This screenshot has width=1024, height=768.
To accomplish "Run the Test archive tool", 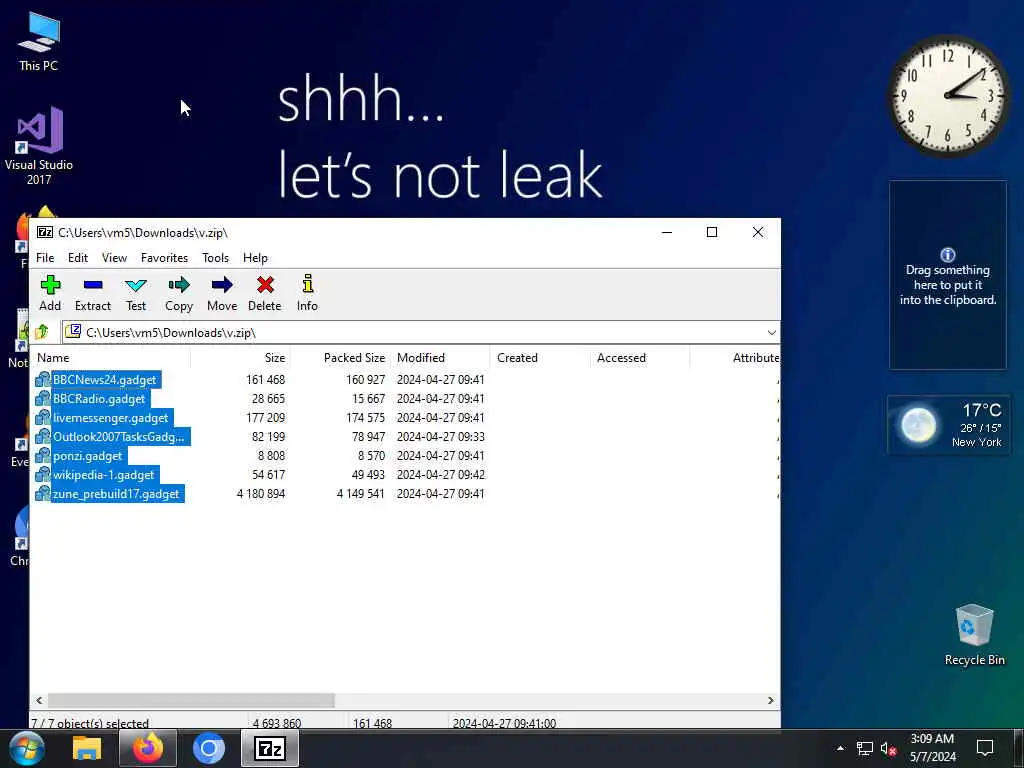I will pyautogui.click(x=136, y=293).
